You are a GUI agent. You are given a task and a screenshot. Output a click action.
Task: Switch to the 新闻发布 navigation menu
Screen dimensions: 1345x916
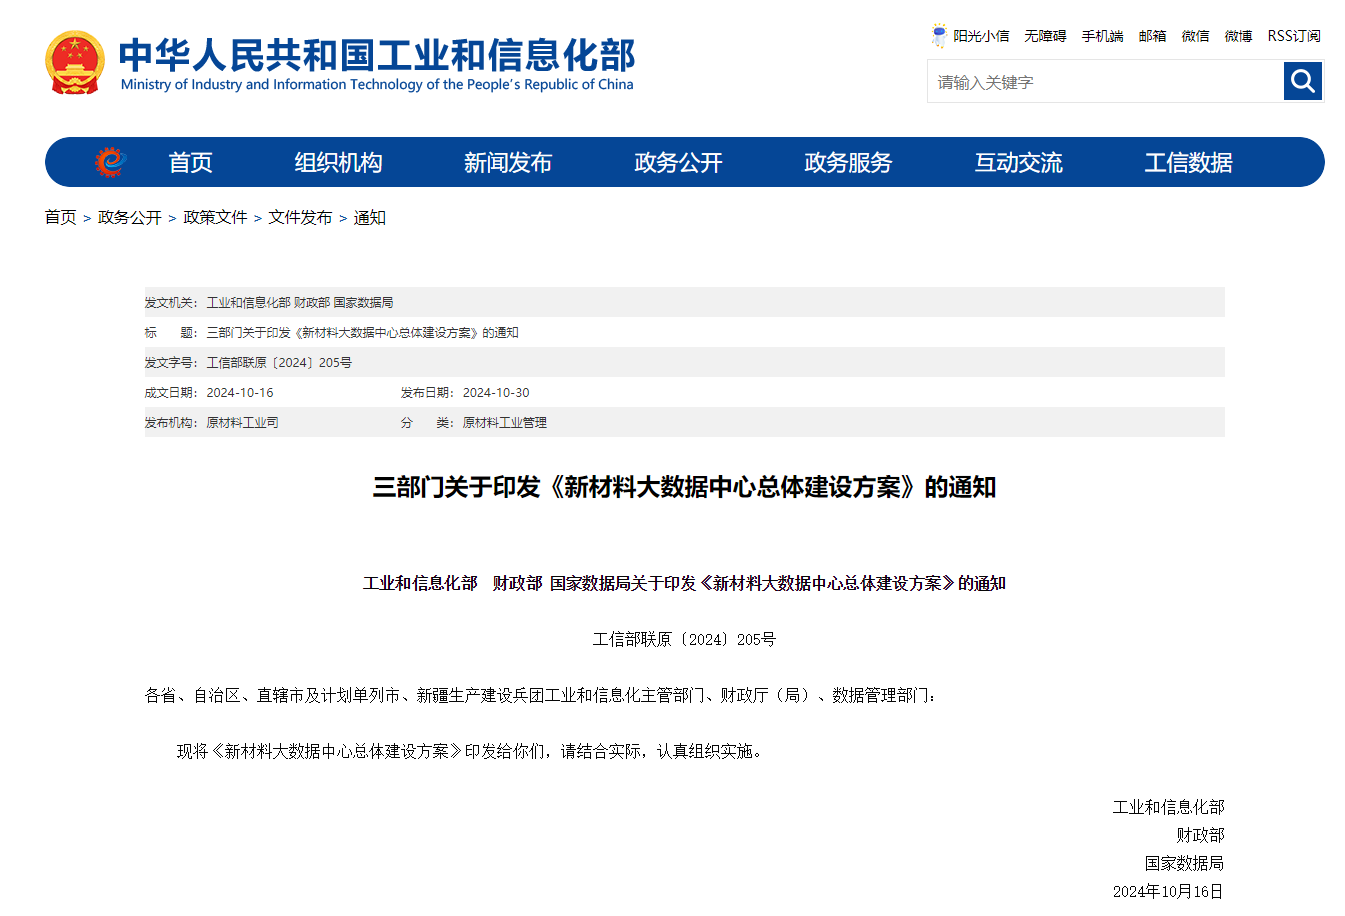pos(509,162)
